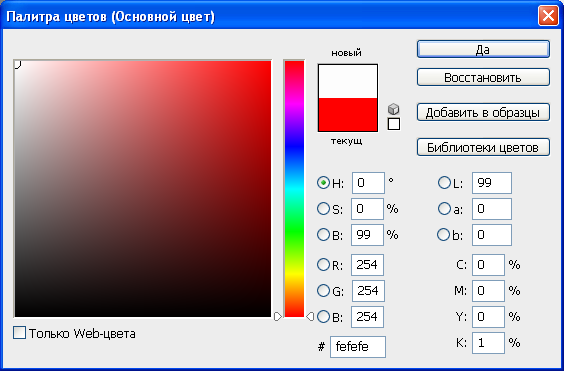The width and height of the screenshot is (564, 371).
Task: Click the vertical hue spectrum slider bar
Action: (x=294, y=189)
